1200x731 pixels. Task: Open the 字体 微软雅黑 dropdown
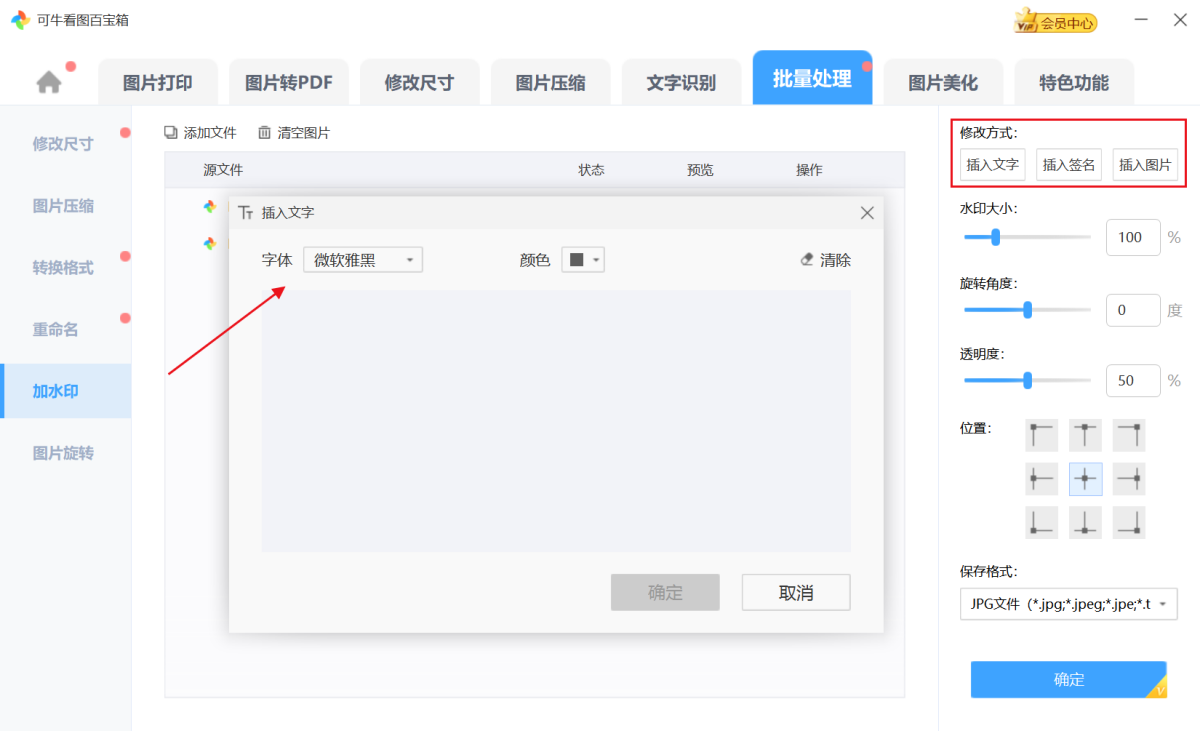363,260
